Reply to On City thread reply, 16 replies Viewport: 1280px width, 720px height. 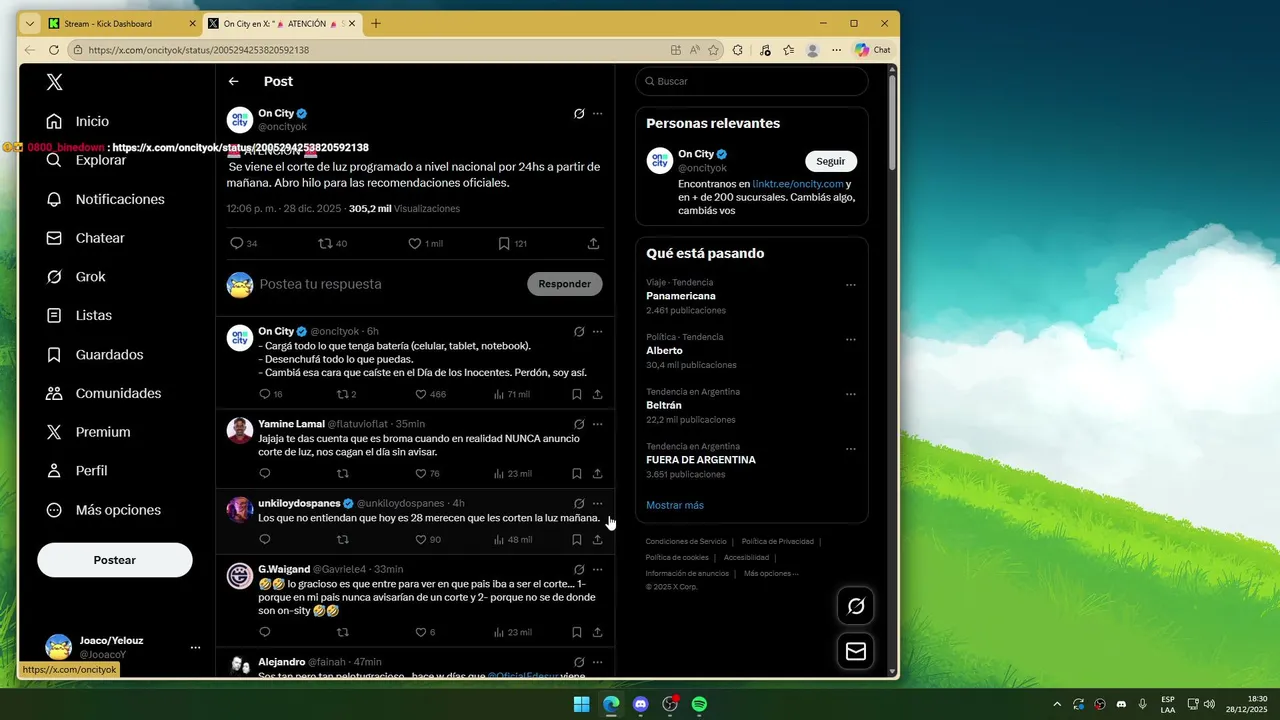click(264, 394)
